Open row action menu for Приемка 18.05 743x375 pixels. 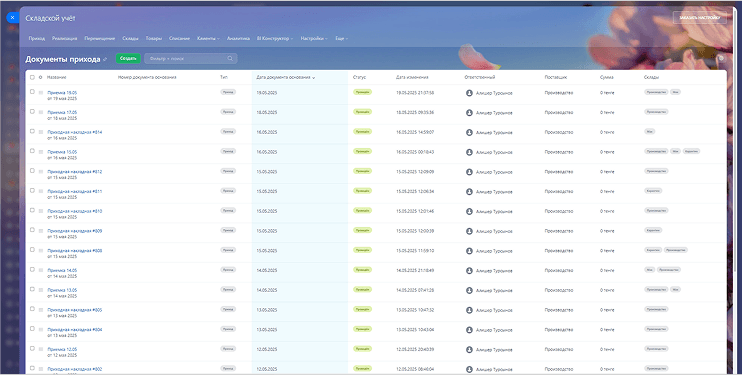tap(41, 92)
